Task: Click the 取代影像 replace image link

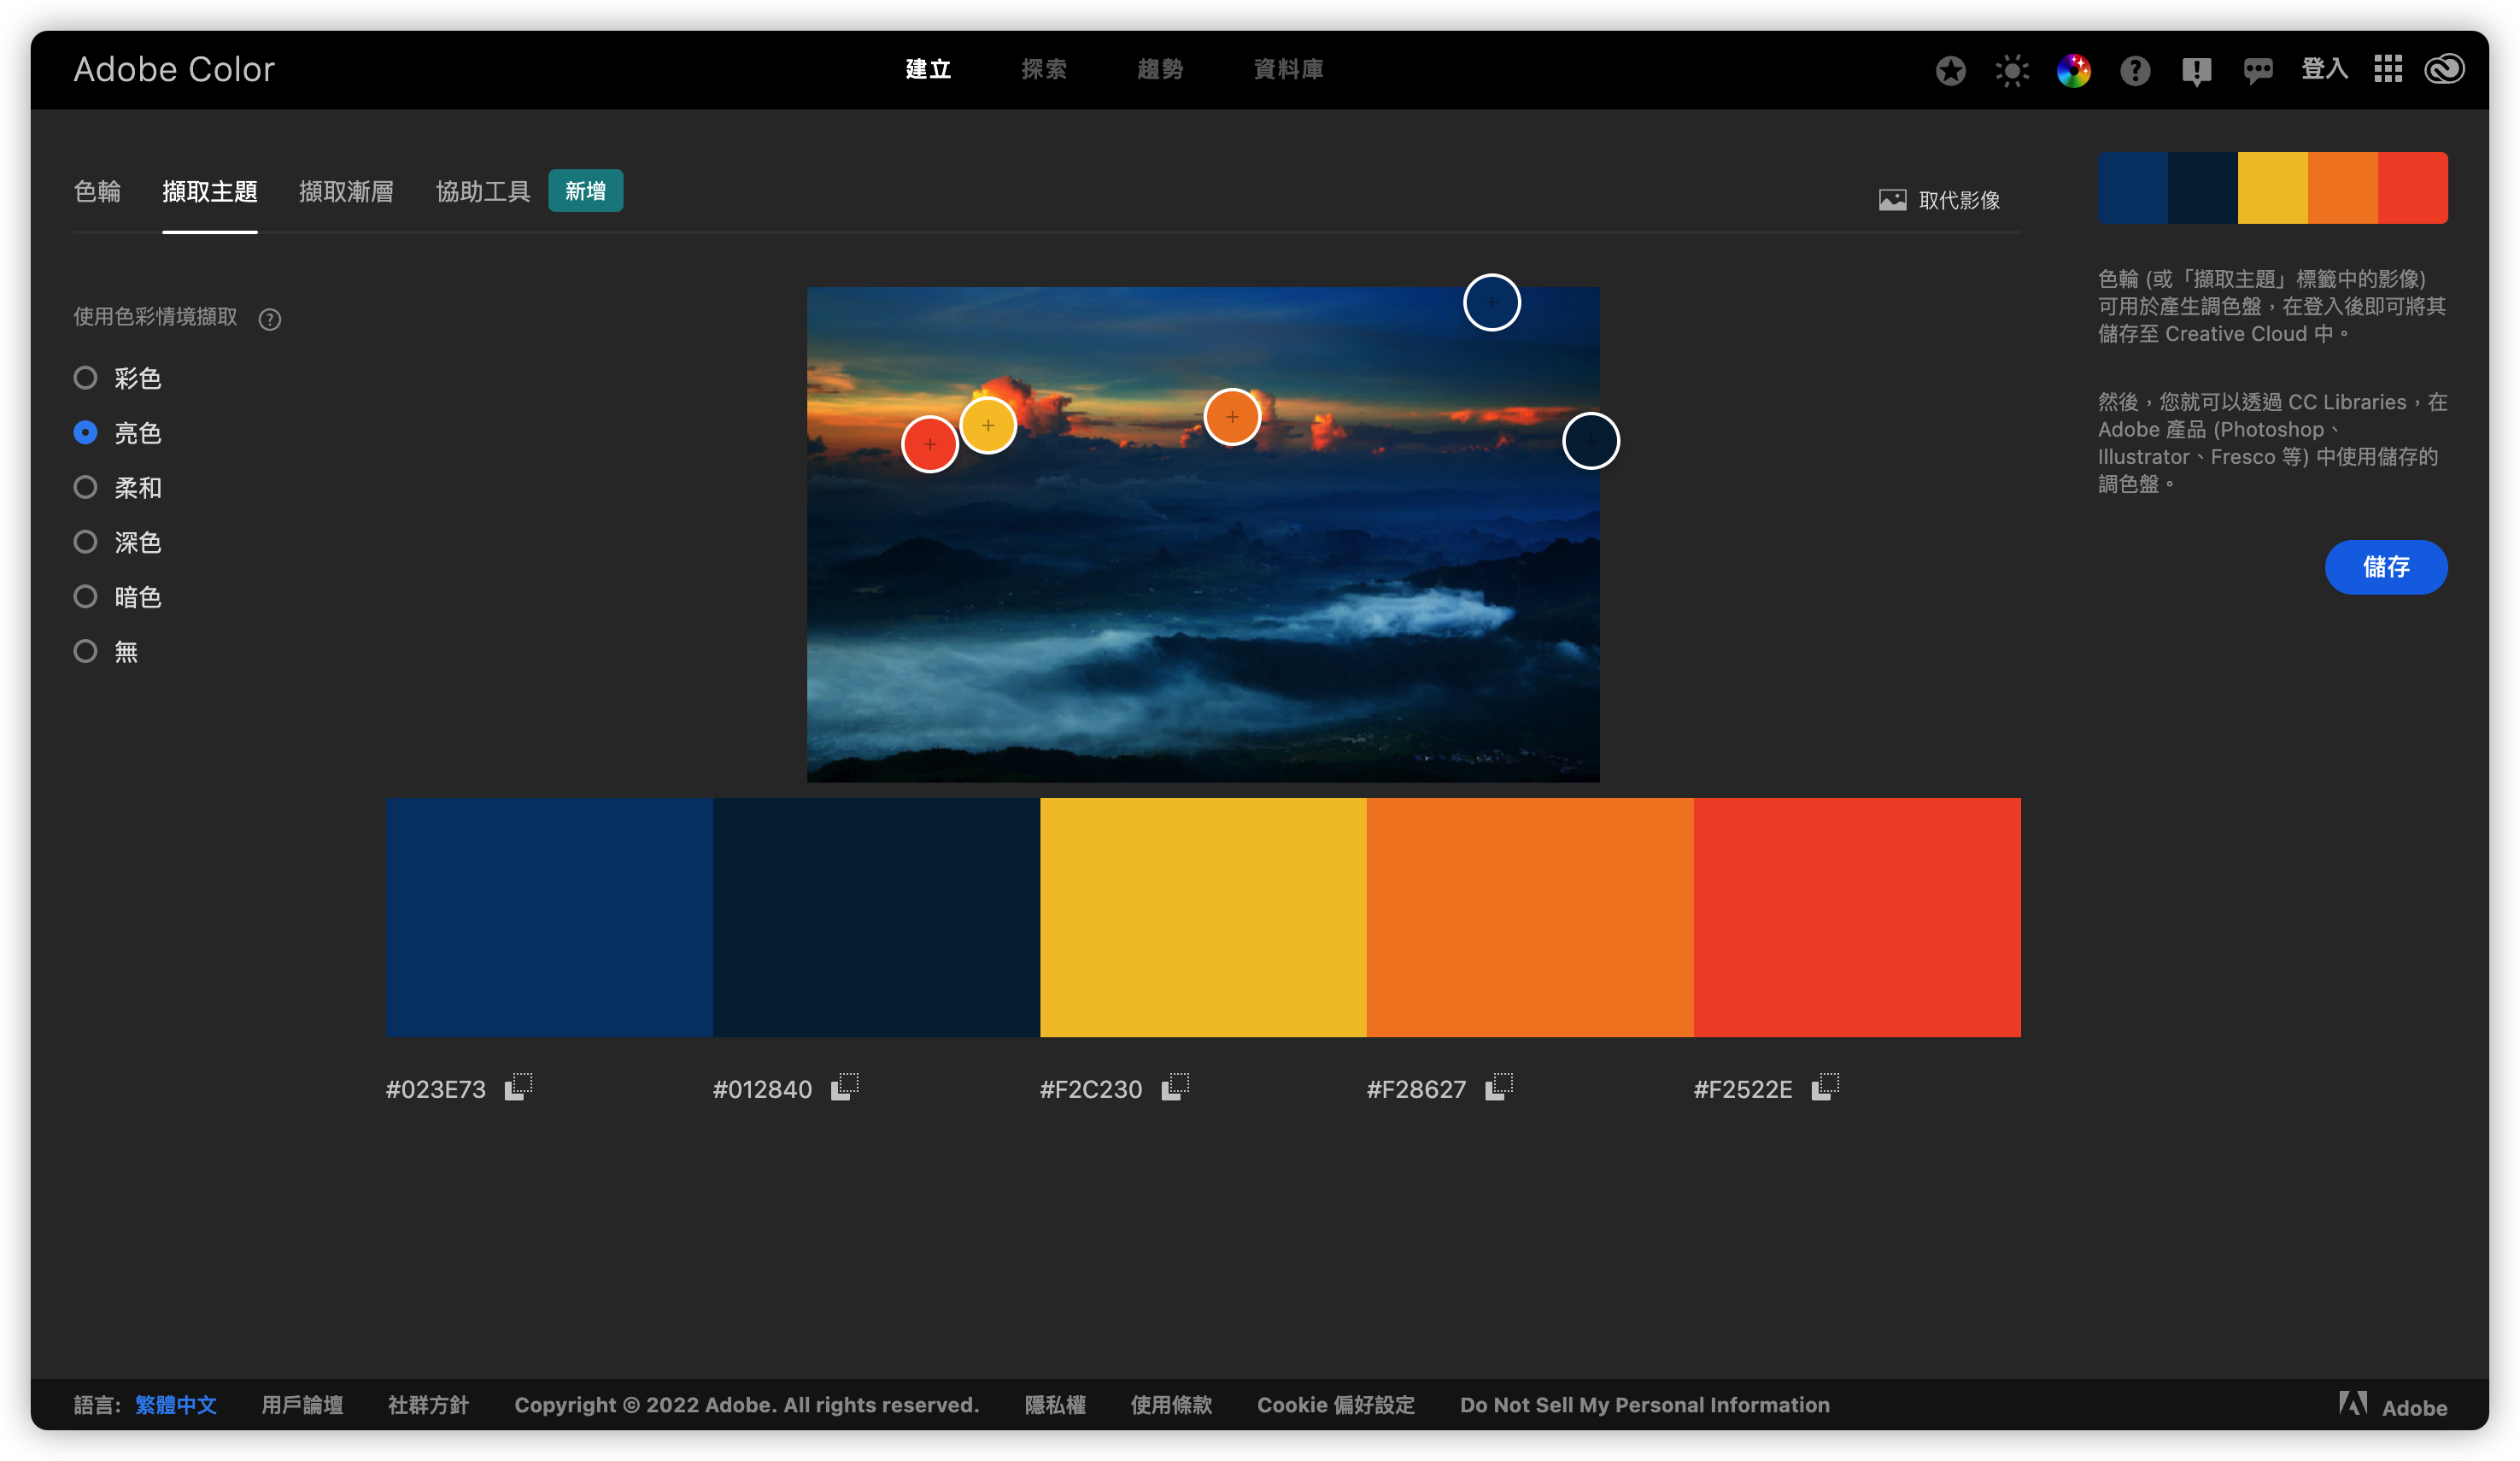Action: tap(1959, 200)
